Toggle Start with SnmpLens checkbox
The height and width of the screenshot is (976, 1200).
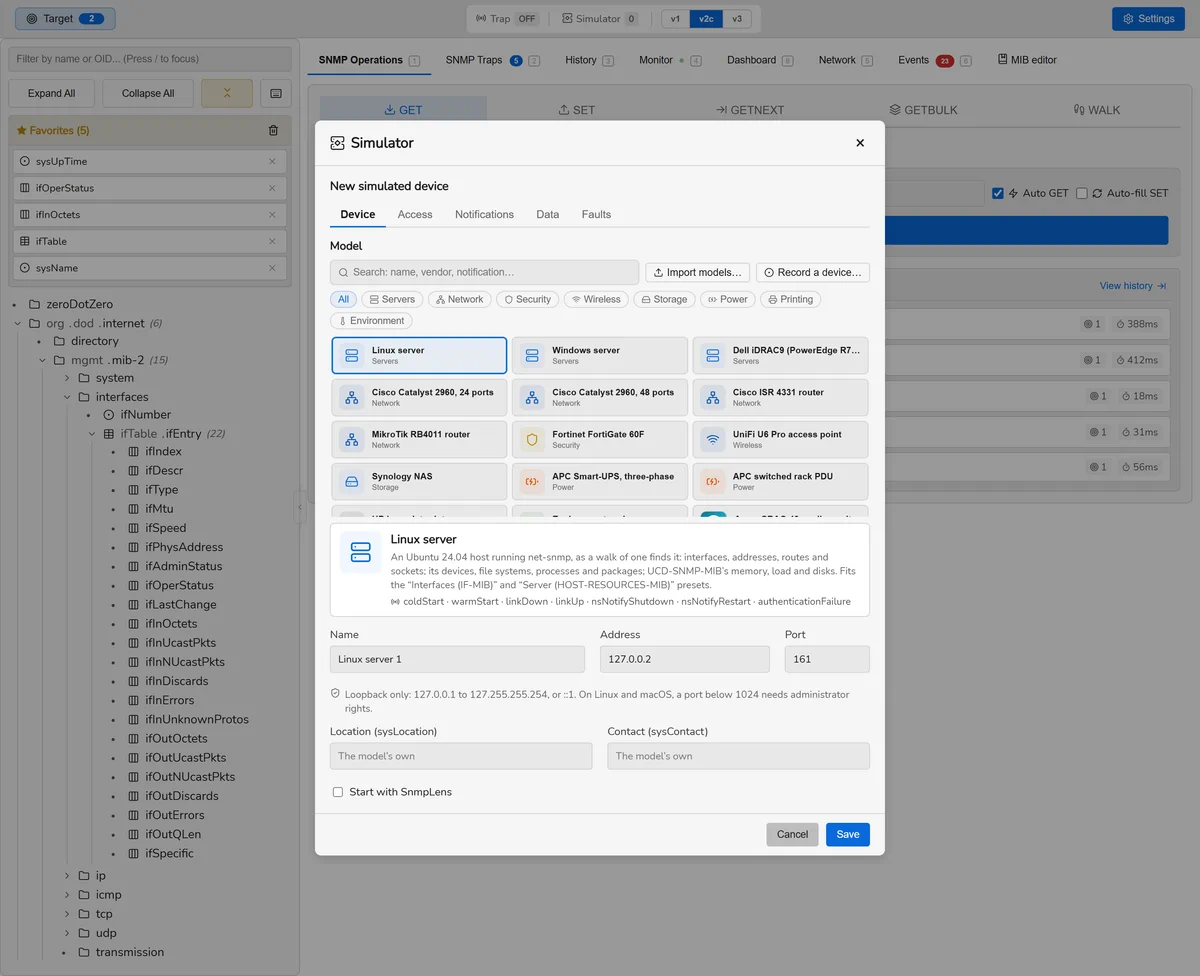pos(338,792)
